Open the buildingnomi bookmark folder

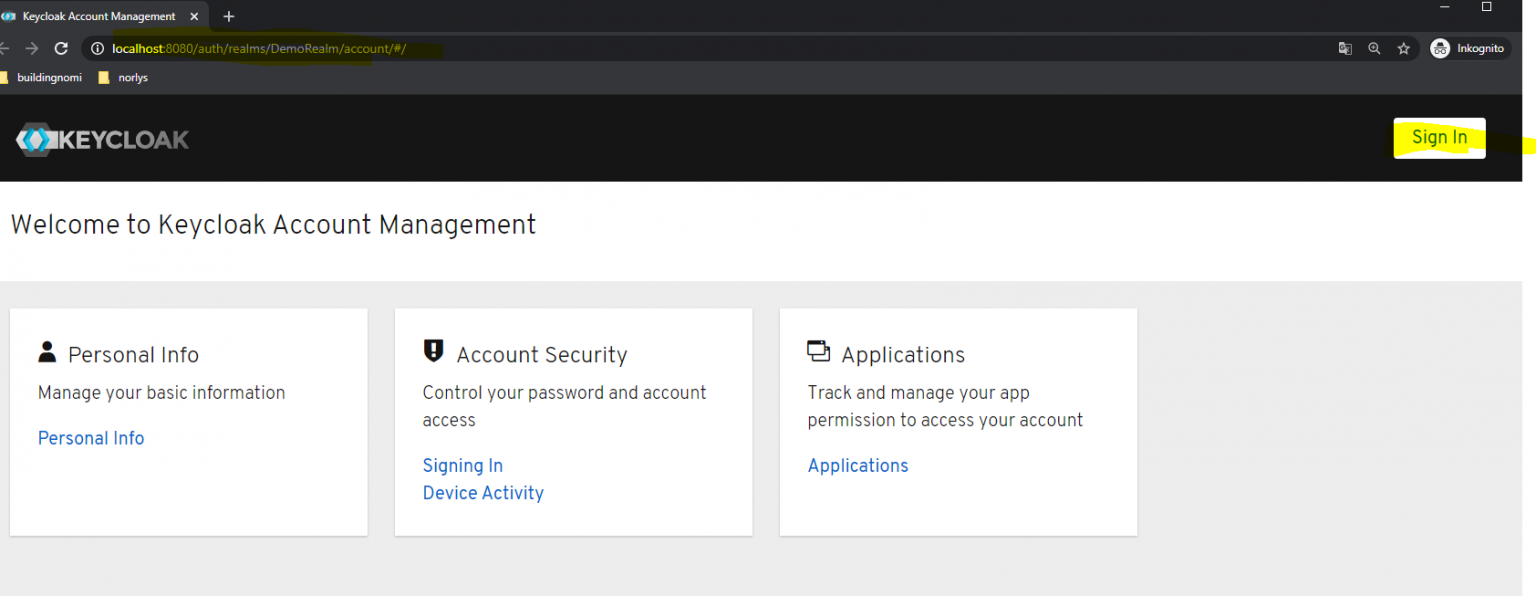41,77
